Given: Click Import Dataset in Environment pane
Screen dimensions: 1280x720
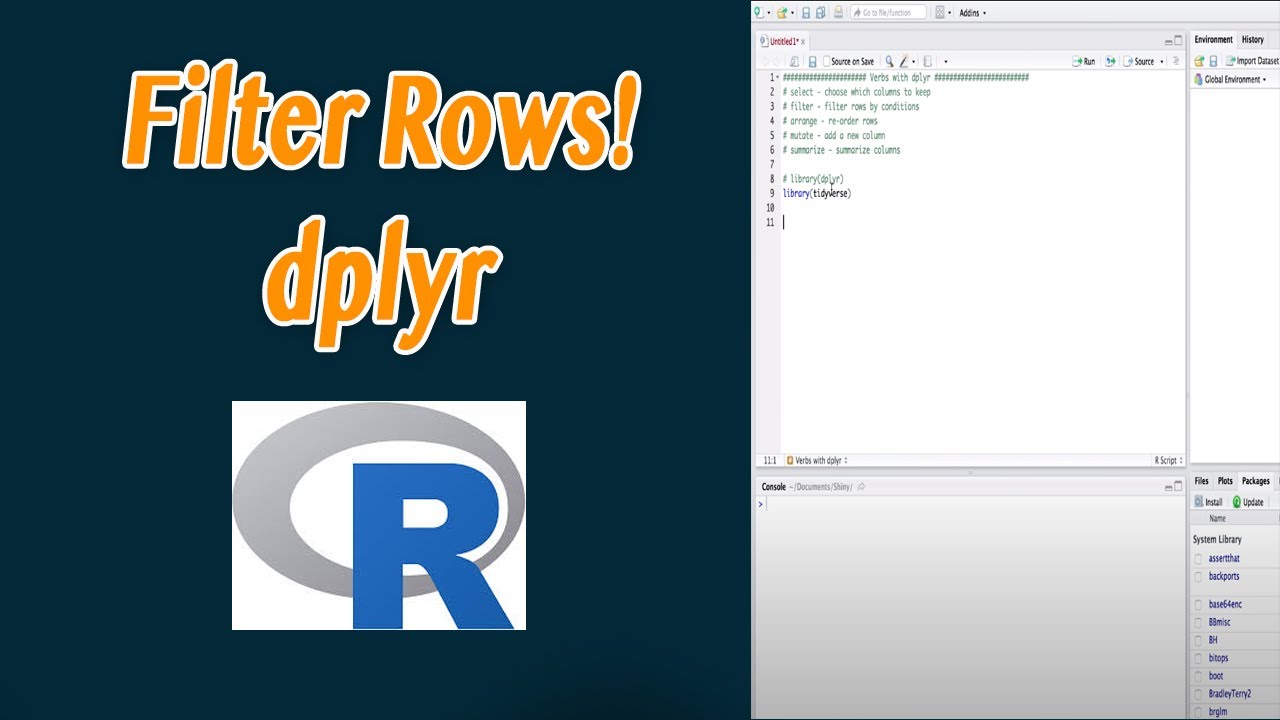Looking at the screenshot, I should [x=1251, y=61].
